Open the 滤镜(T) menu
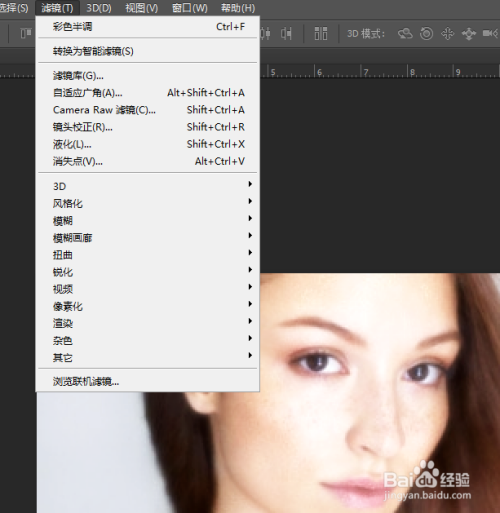Image resolution: width=500 pixels, height=513 pixels. pyautogui.click(x=57, y=8)
